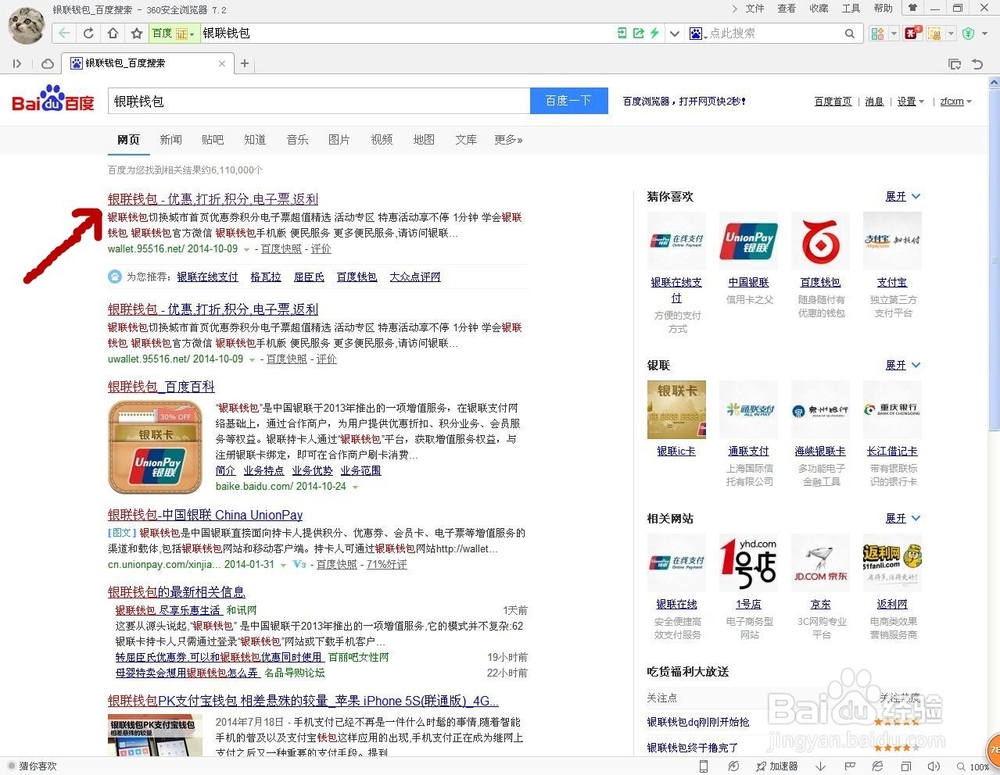
Task: Click the mobile phone icon in status bar
Action: (703, 766)
